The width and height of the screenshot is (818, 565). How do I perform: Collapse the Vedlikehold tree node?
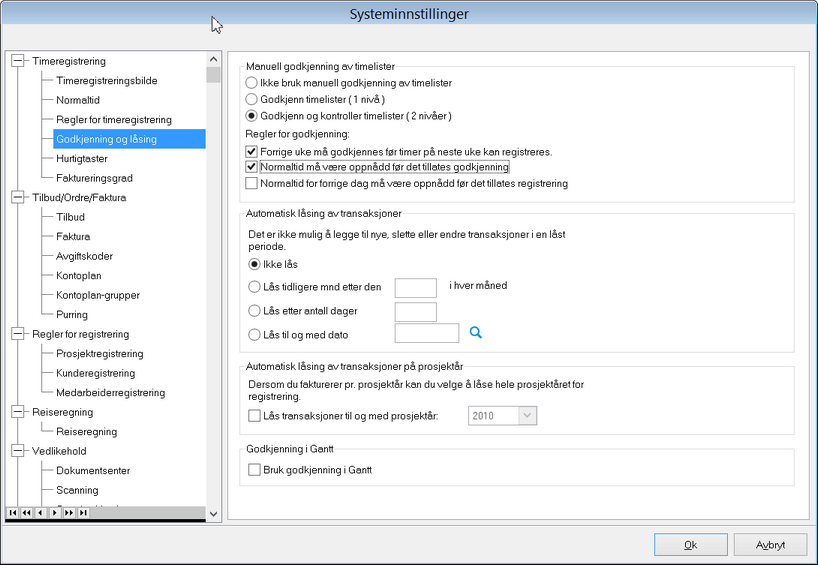click(18, 451)
